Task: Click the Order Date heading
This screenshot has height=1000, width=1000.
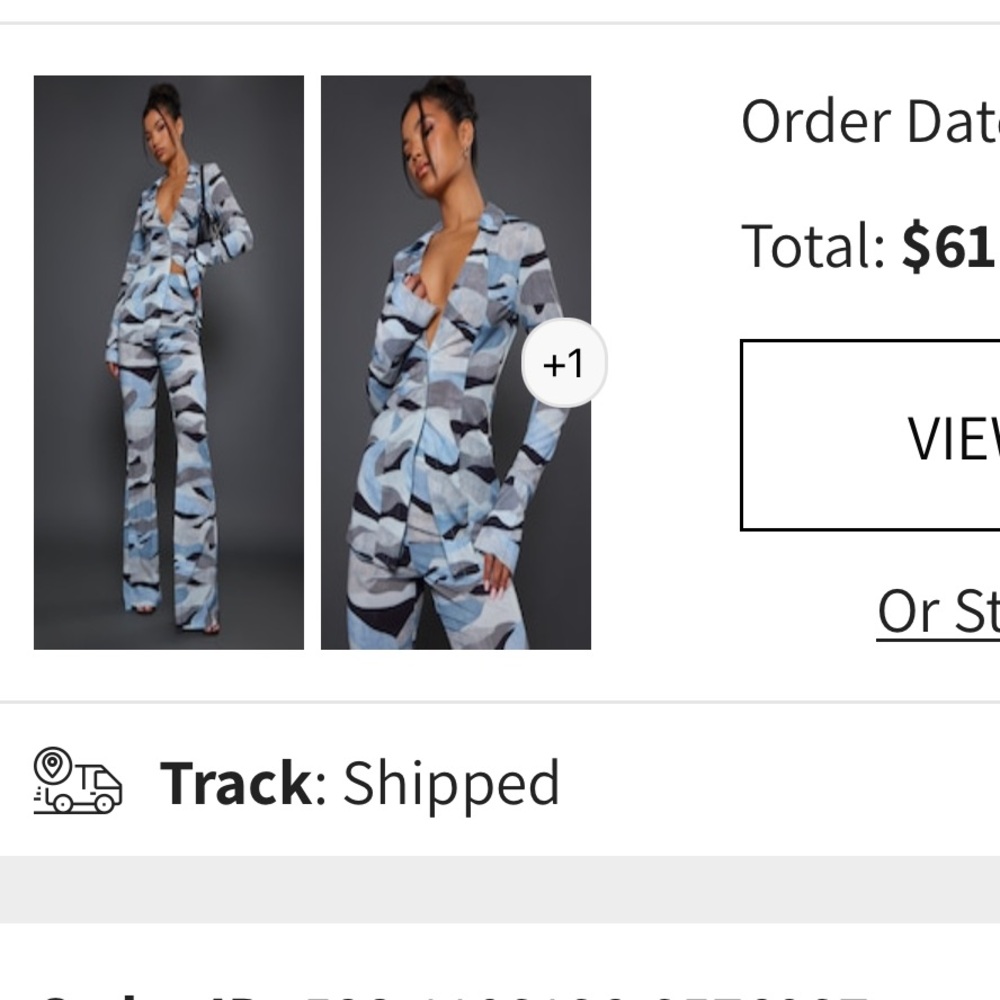Action: click(x=870, y=120)
